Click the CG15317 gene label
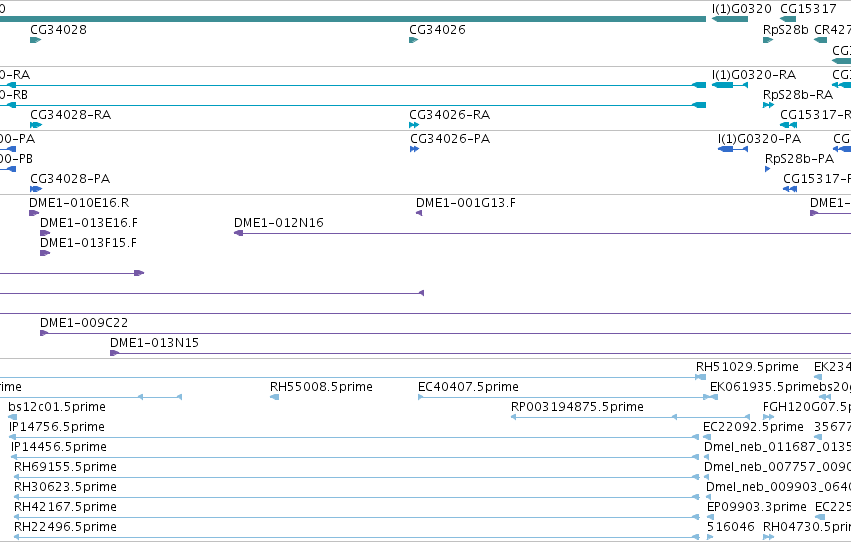The image size is (851, 542). point(808,9)
